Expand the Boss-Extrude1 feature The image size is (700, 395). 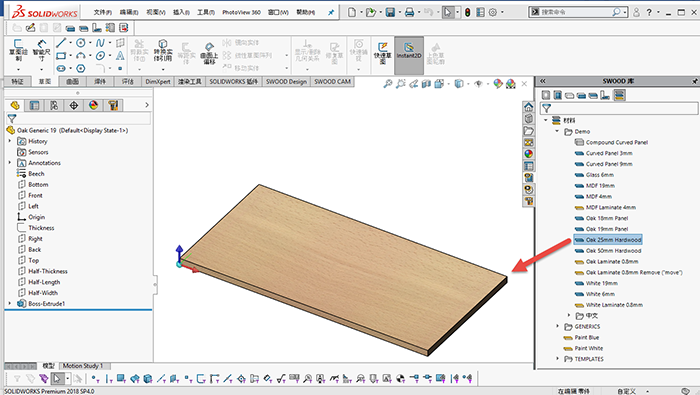10,304
